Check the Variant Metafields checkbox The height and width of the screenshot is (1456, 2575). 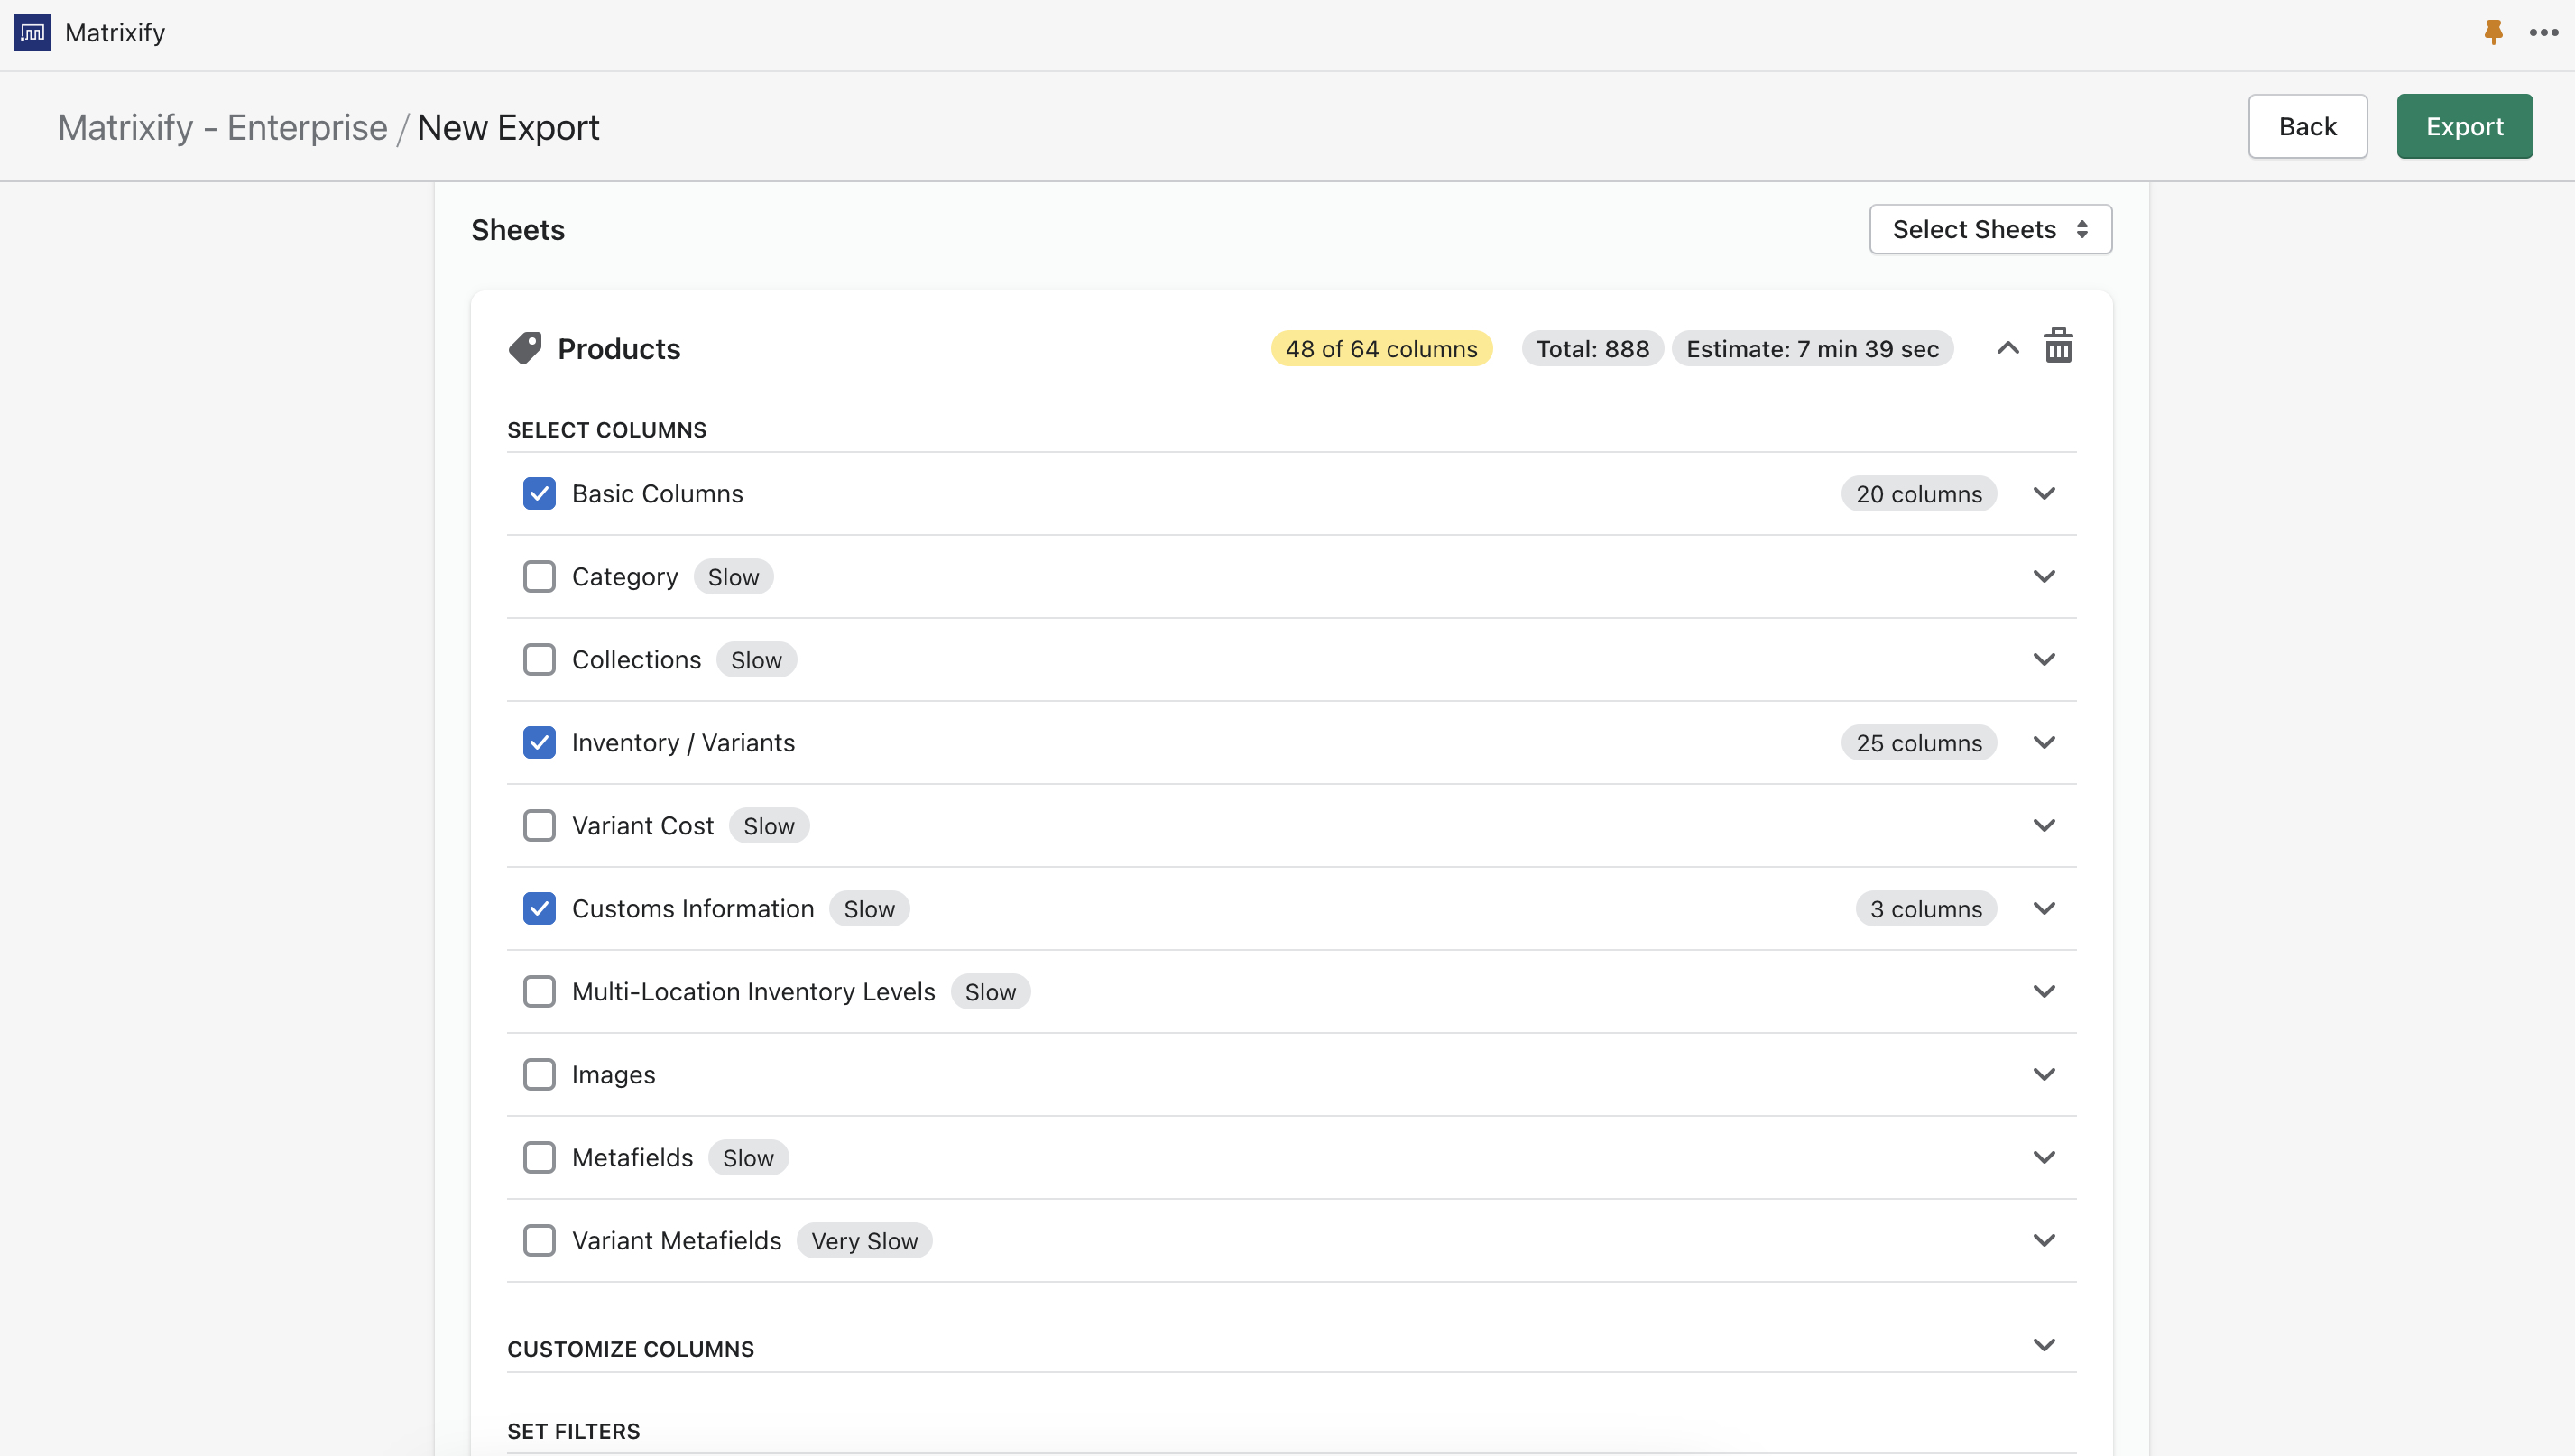click(539, 1241)
